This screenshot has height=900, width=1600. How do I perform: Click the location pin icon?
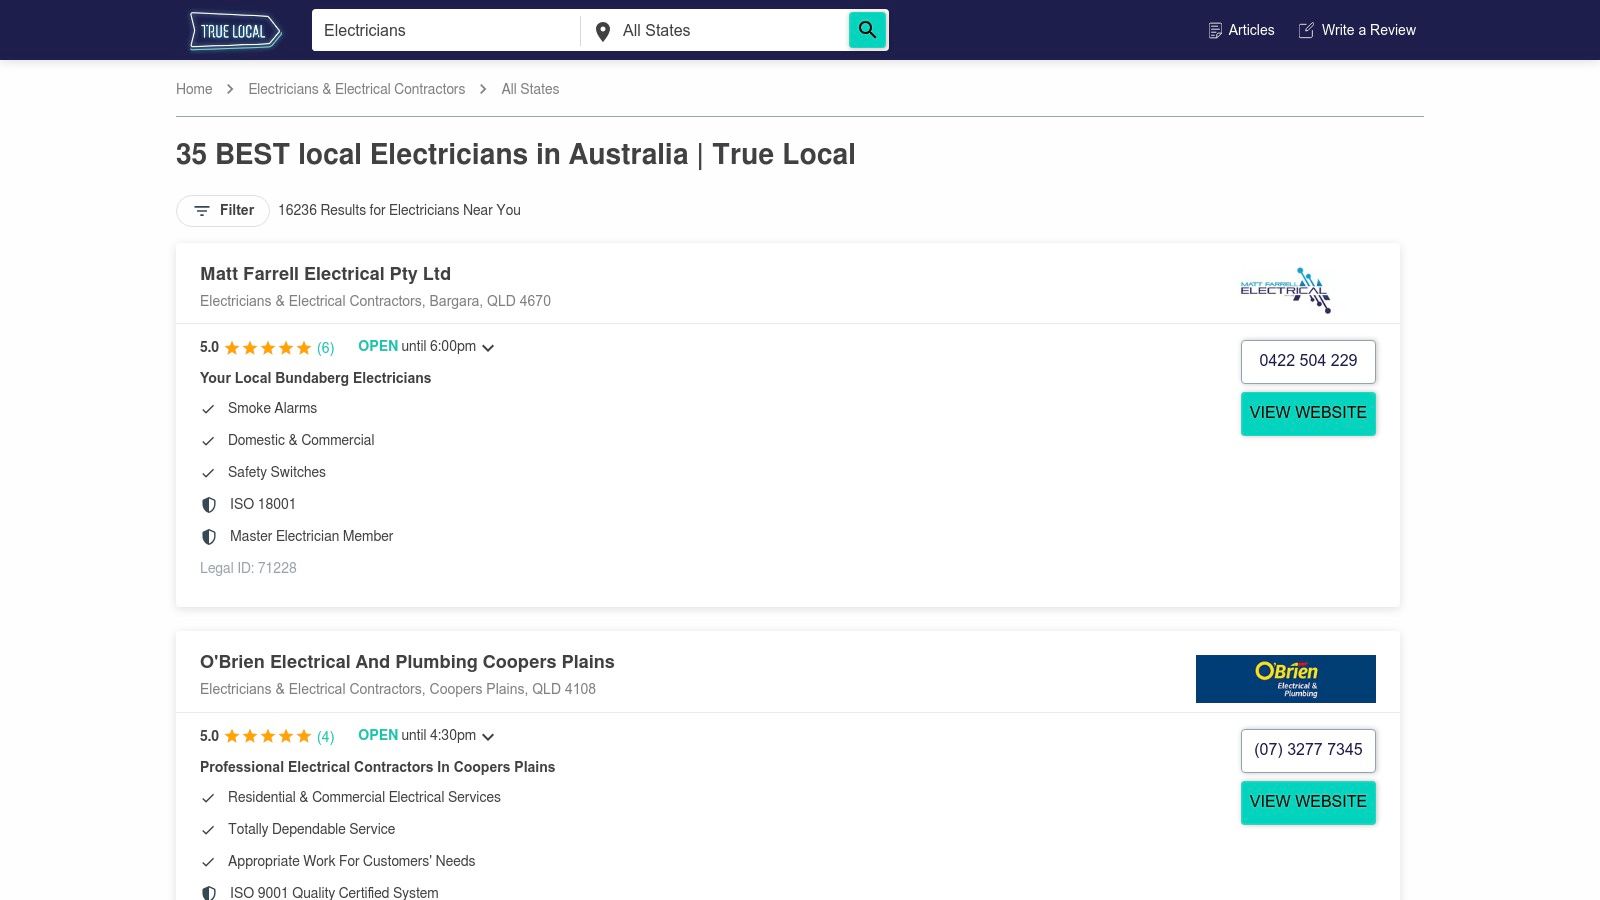pyautogui.click(x=603, y=32)
